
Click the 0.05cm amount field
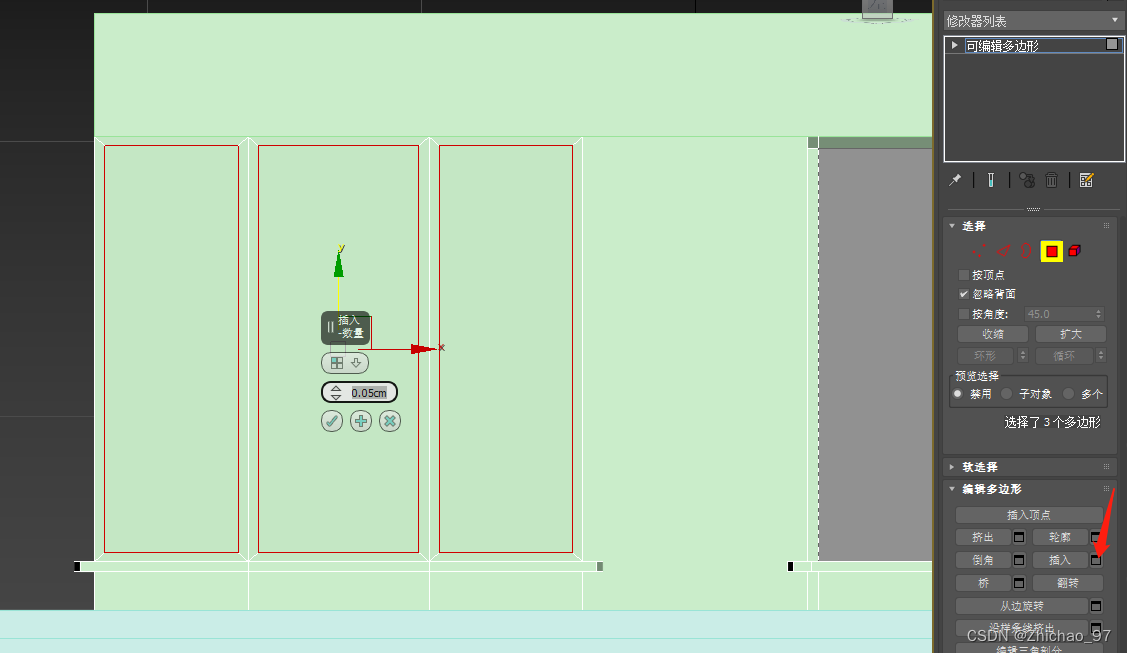[369, 393]
